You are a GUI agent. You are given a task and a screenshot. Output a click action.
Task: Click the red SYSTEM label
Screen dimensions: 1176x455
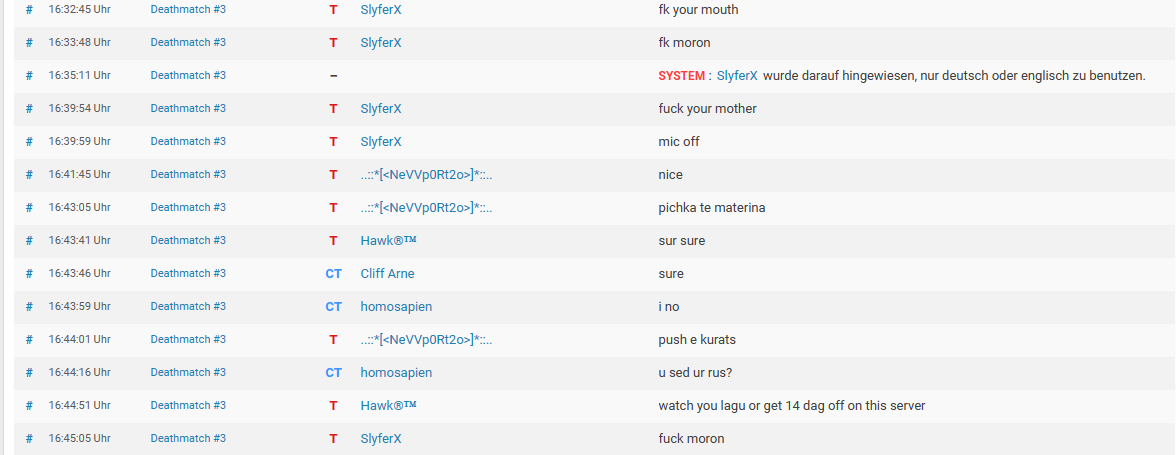pyautogui.click(x=681, y=76)
